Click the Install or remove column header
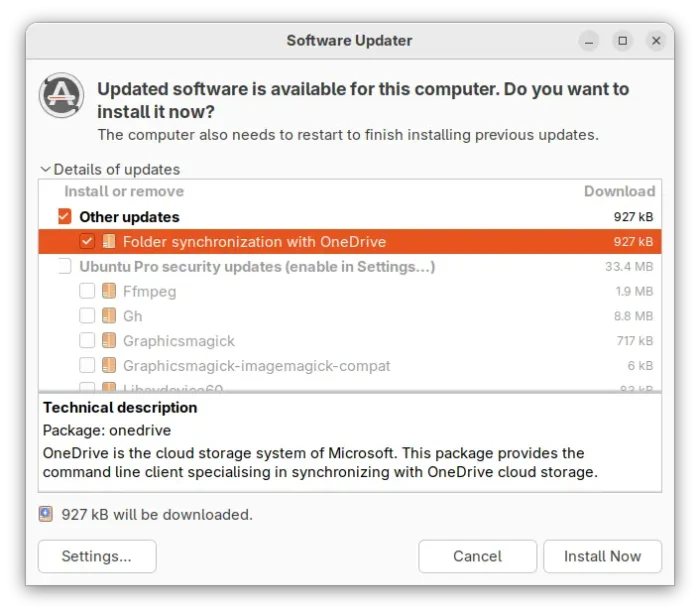This screenshot has height=614, width=700. [124, 191]
